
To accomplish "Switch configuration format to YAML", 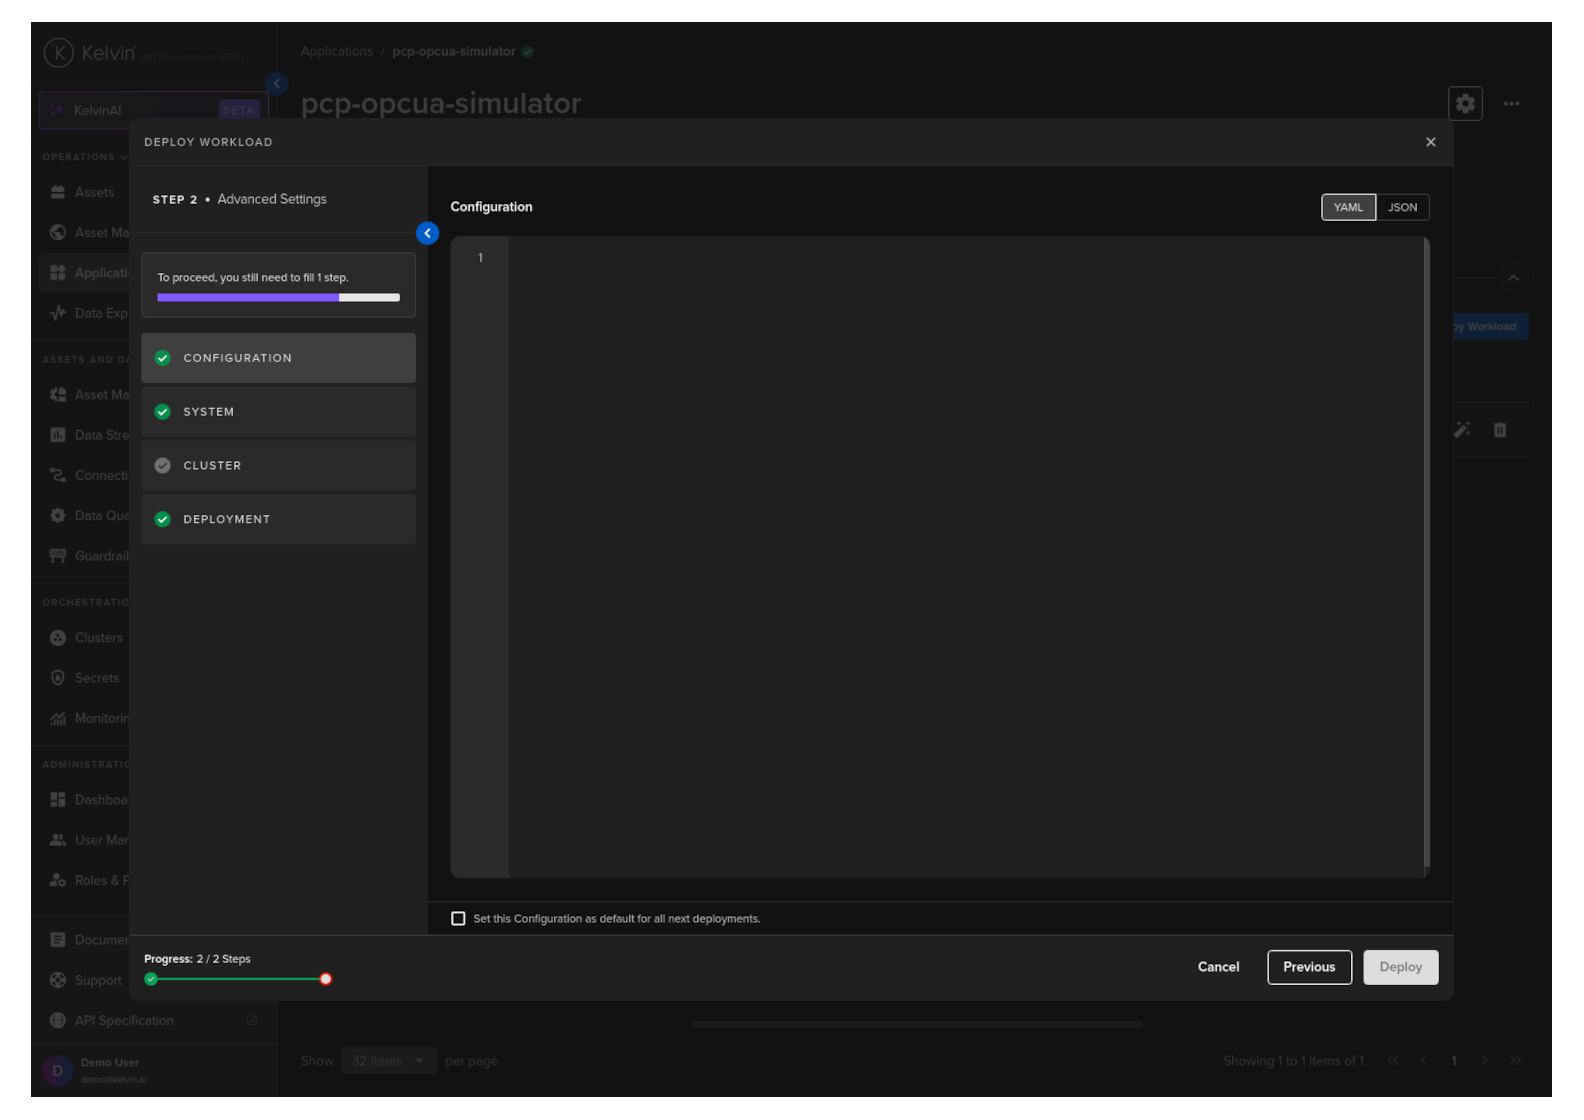I will pos(1348,207).
